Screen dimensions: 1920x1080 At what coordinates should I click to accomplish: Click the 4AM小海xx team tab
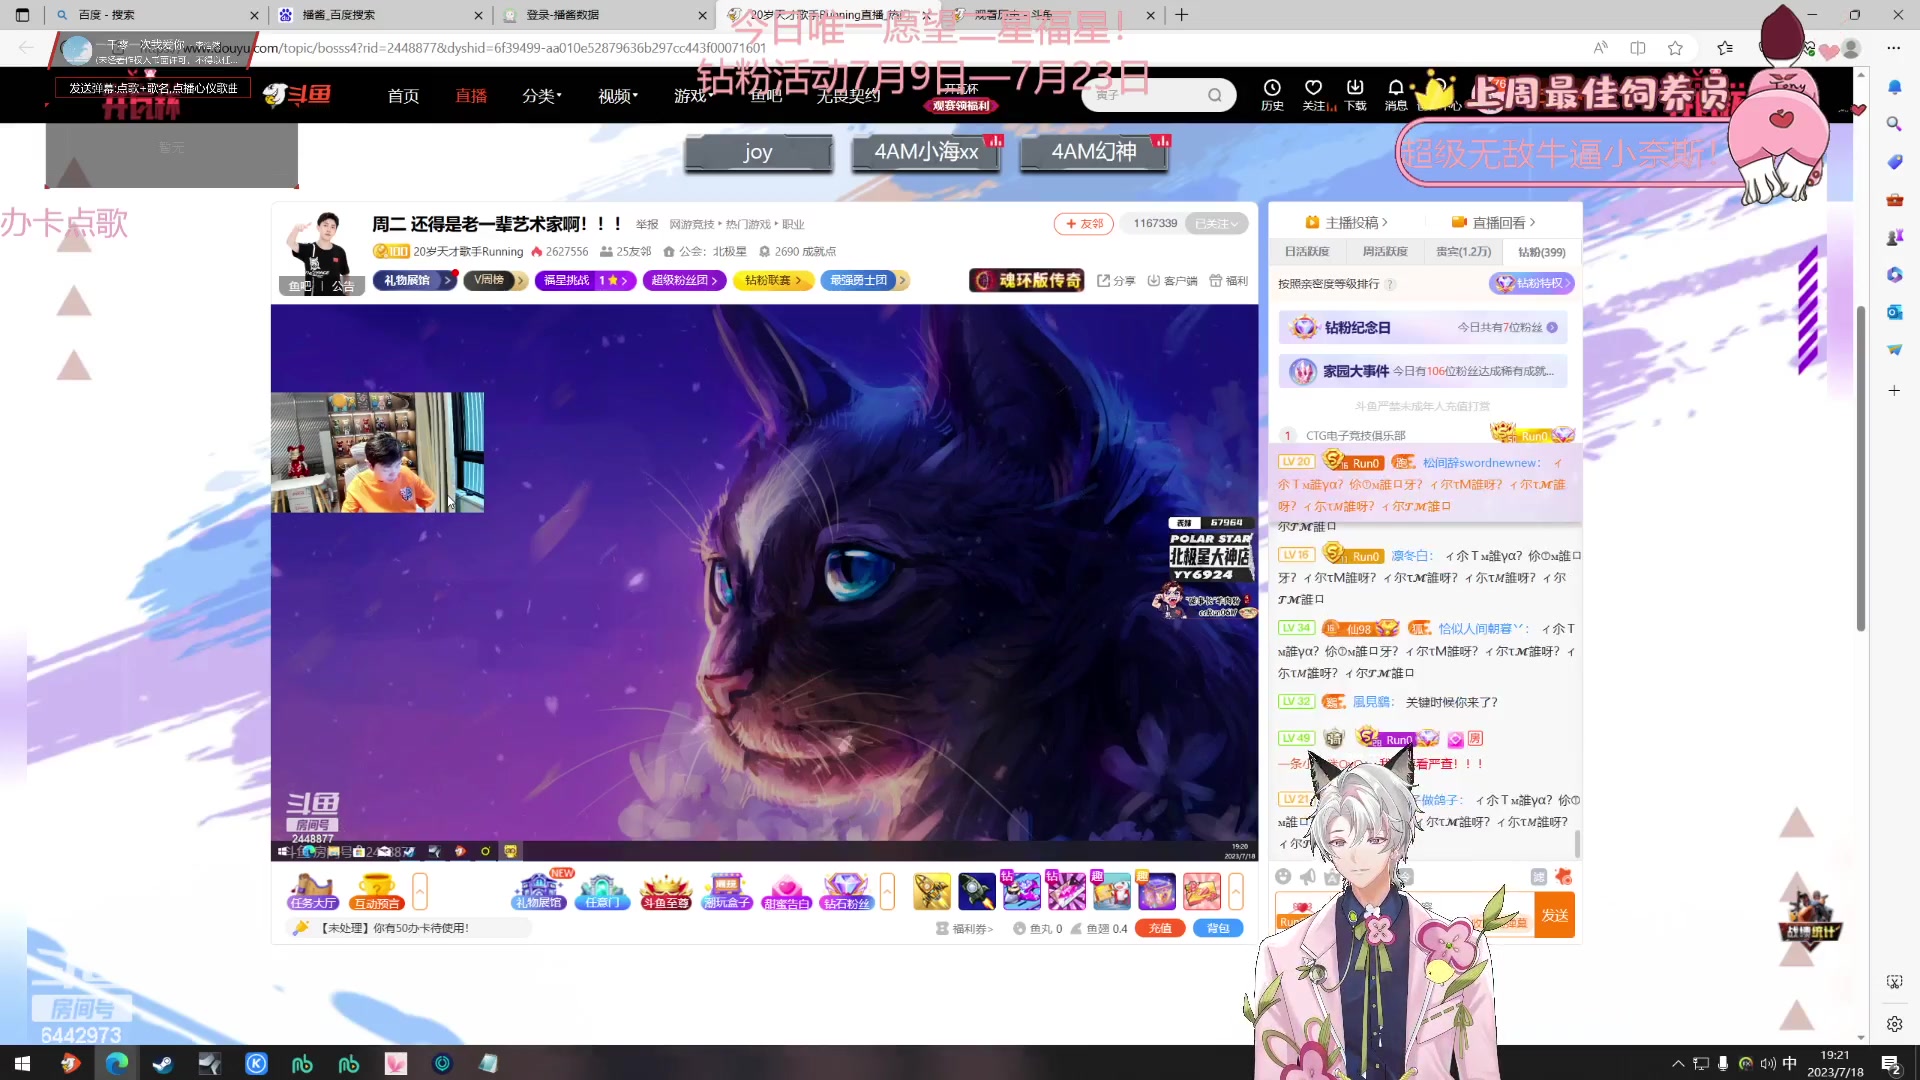click(x=926, y=152)
